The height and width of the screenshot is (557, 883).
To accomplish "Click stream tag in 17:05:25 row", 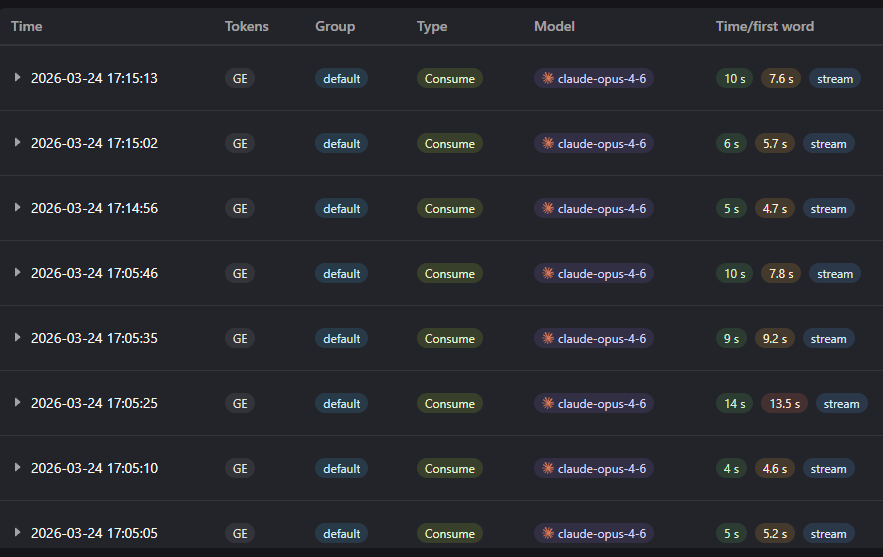I will [841, 403].
